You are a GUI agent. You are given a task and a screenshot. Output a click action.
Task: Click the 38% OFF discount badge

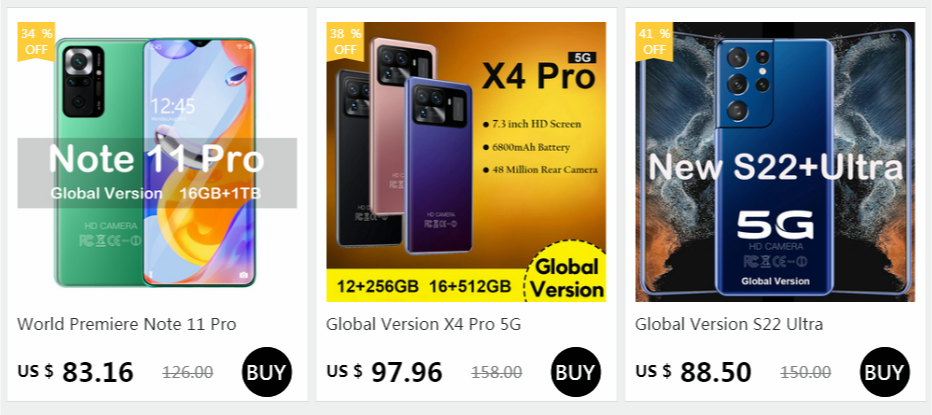coord(345,40)
